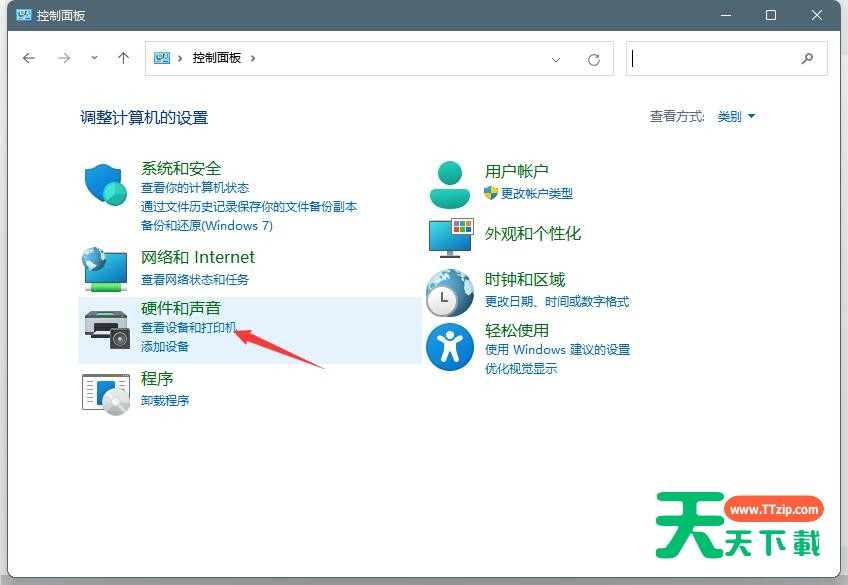The image size is (848, 585).
Task: Navigate up one level with up arrow
Action: 124,58
